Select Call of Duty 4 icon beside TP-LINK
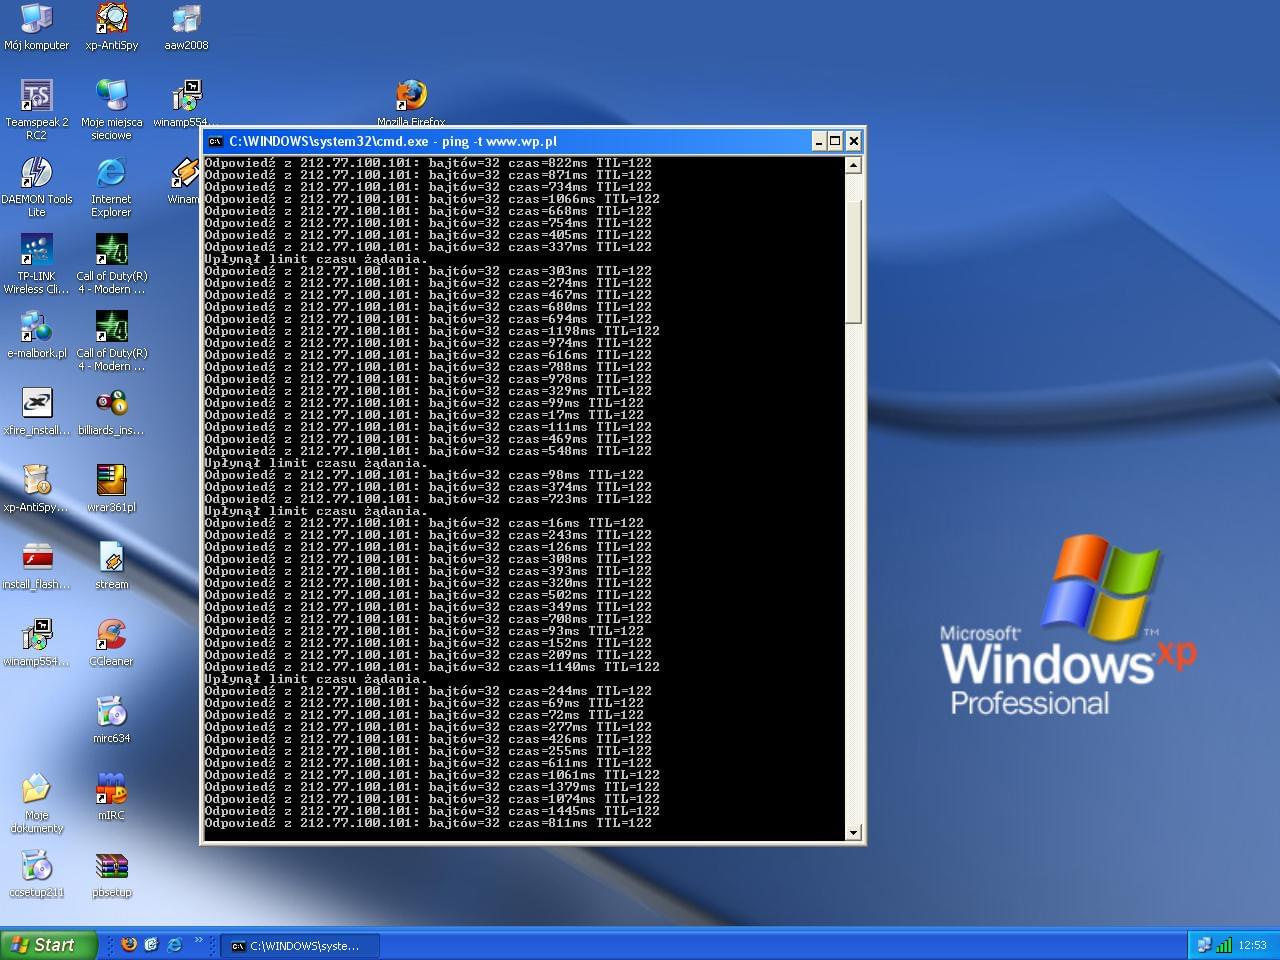1280x960 pixels. pos(111,264)
